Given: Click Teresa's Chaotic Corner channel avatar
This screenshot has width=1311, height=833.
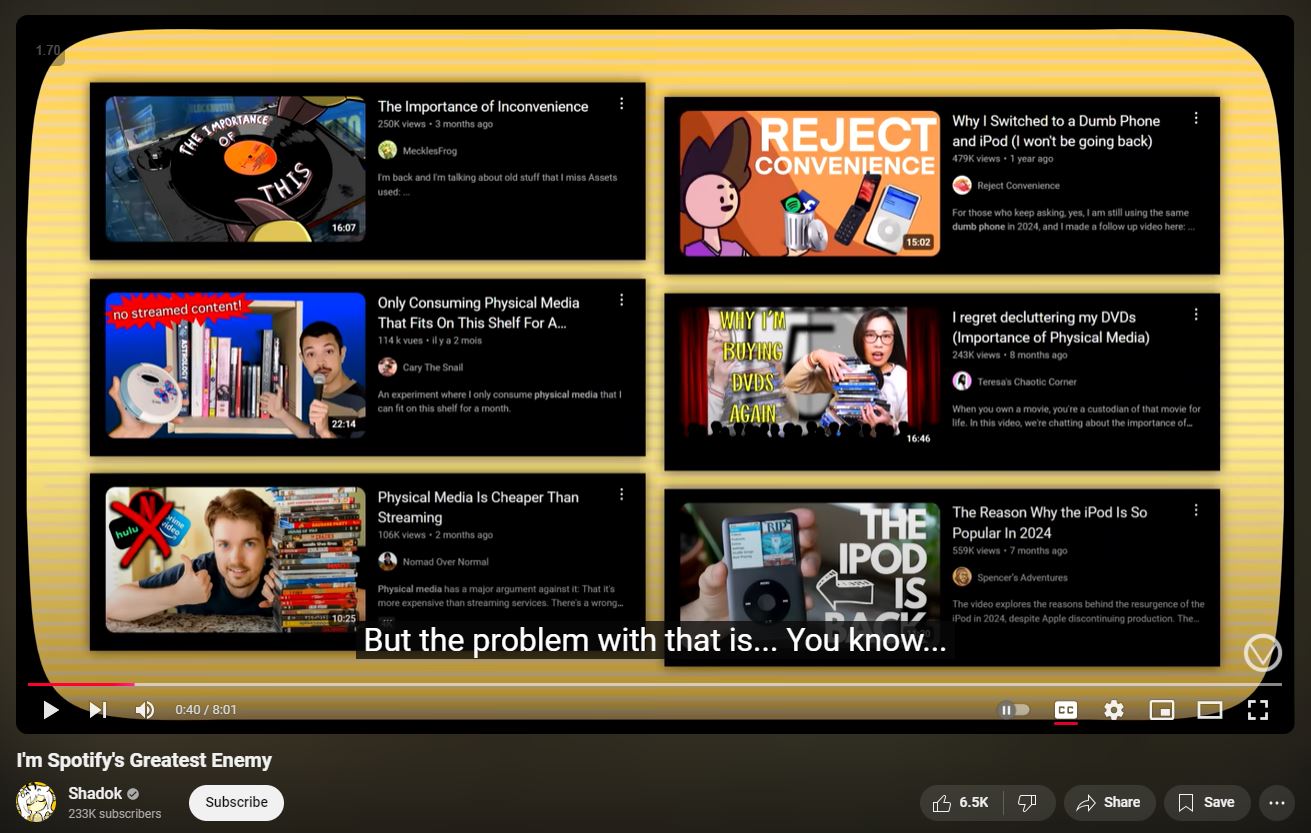Looking at the screenshot, I should 962,381.
